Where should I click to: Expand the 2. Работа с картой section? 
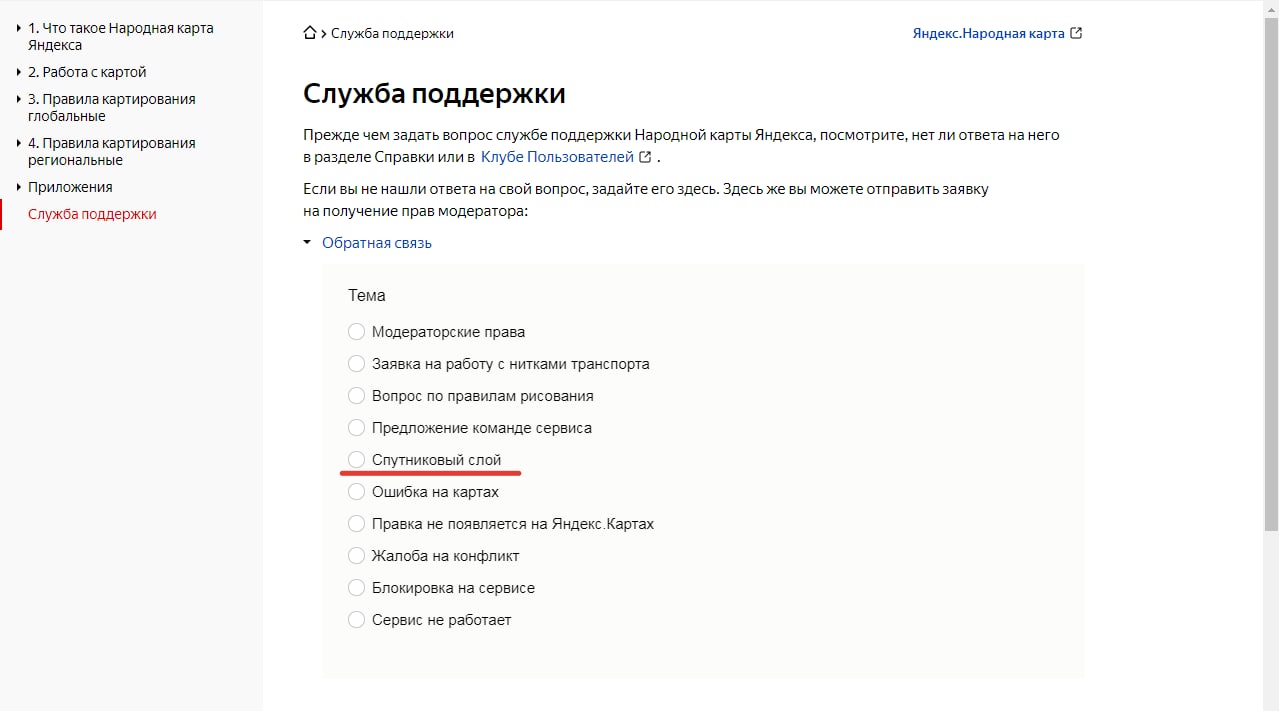(19, 72)
